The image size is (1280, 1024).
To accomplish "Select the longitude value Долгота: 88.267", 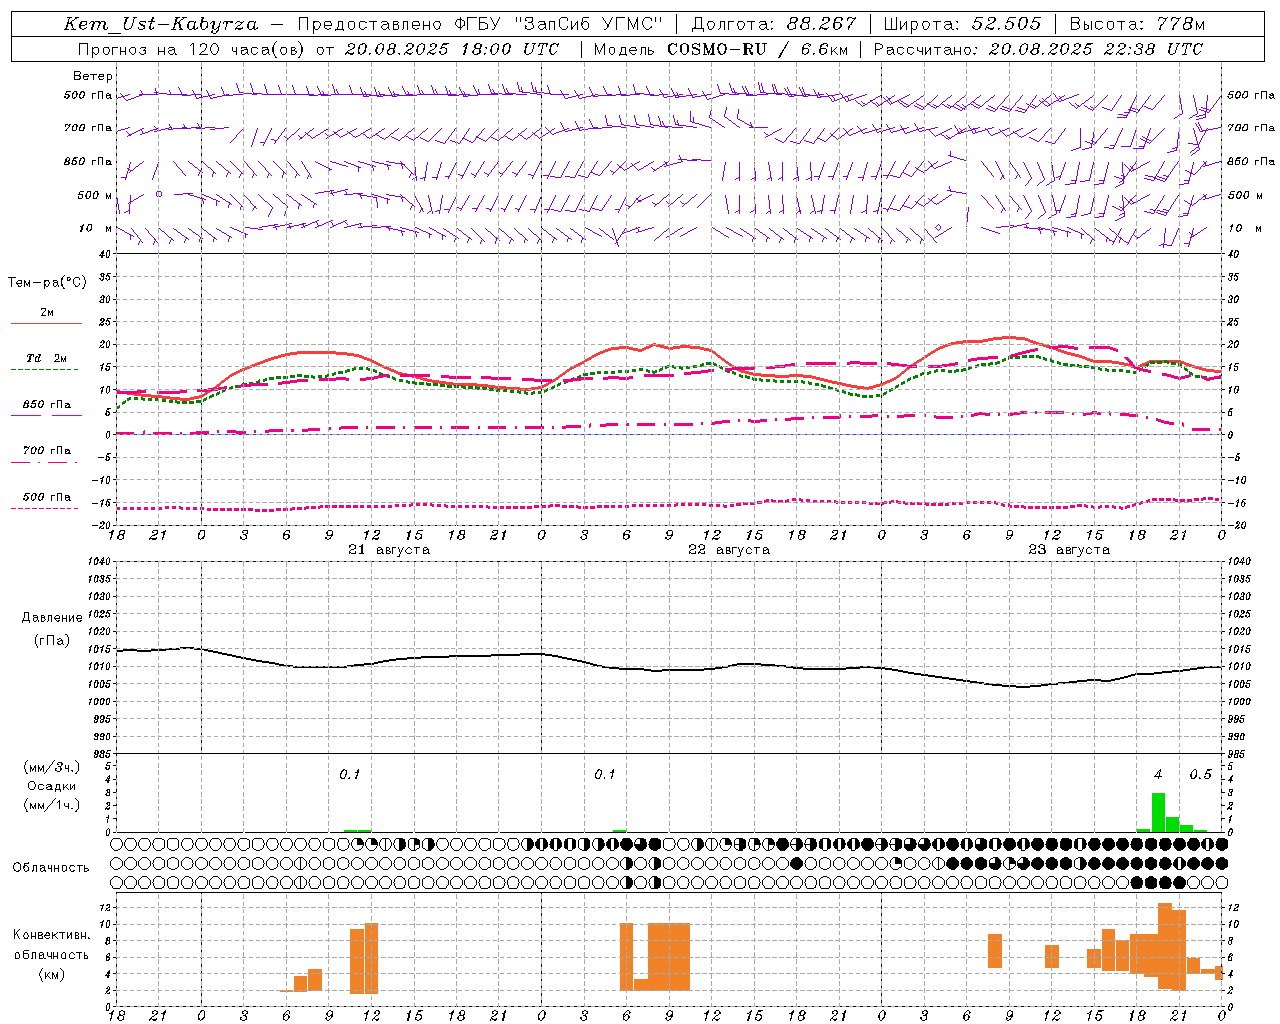I will pos(773,24).
